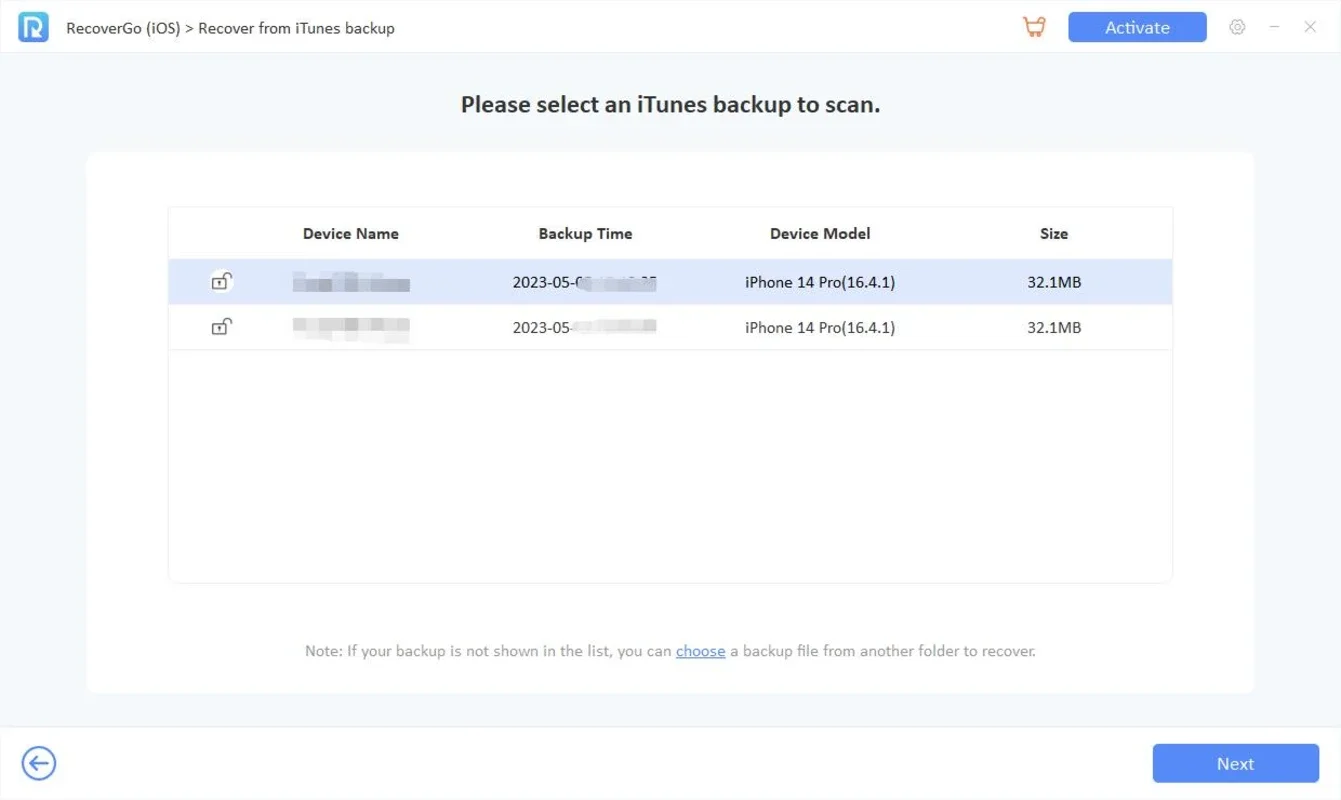
Task: Select the Device Name column header
Action: (351, 234)
